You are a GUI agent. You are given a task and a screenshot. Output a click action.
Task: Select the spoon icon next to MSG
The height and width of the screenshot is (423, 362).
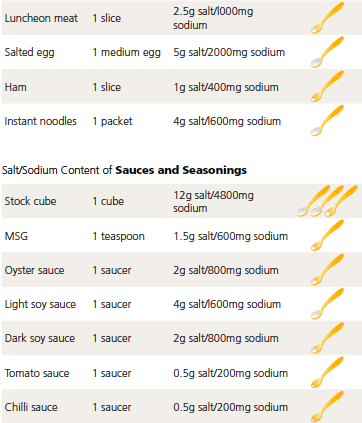pyautogui.click(x=327, y=235)
